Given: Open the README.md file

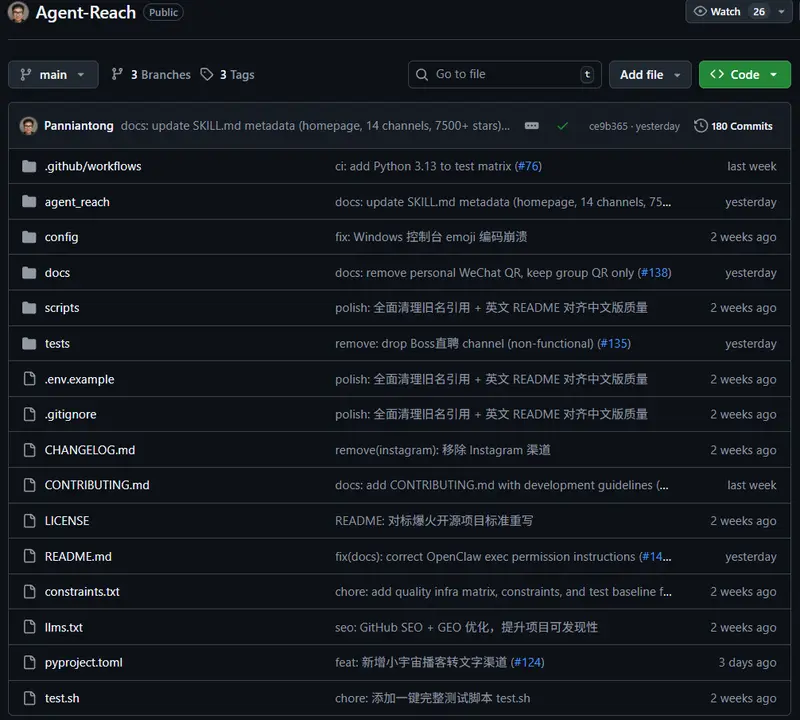Looking at the screenshot, I should tap(78, 557).
